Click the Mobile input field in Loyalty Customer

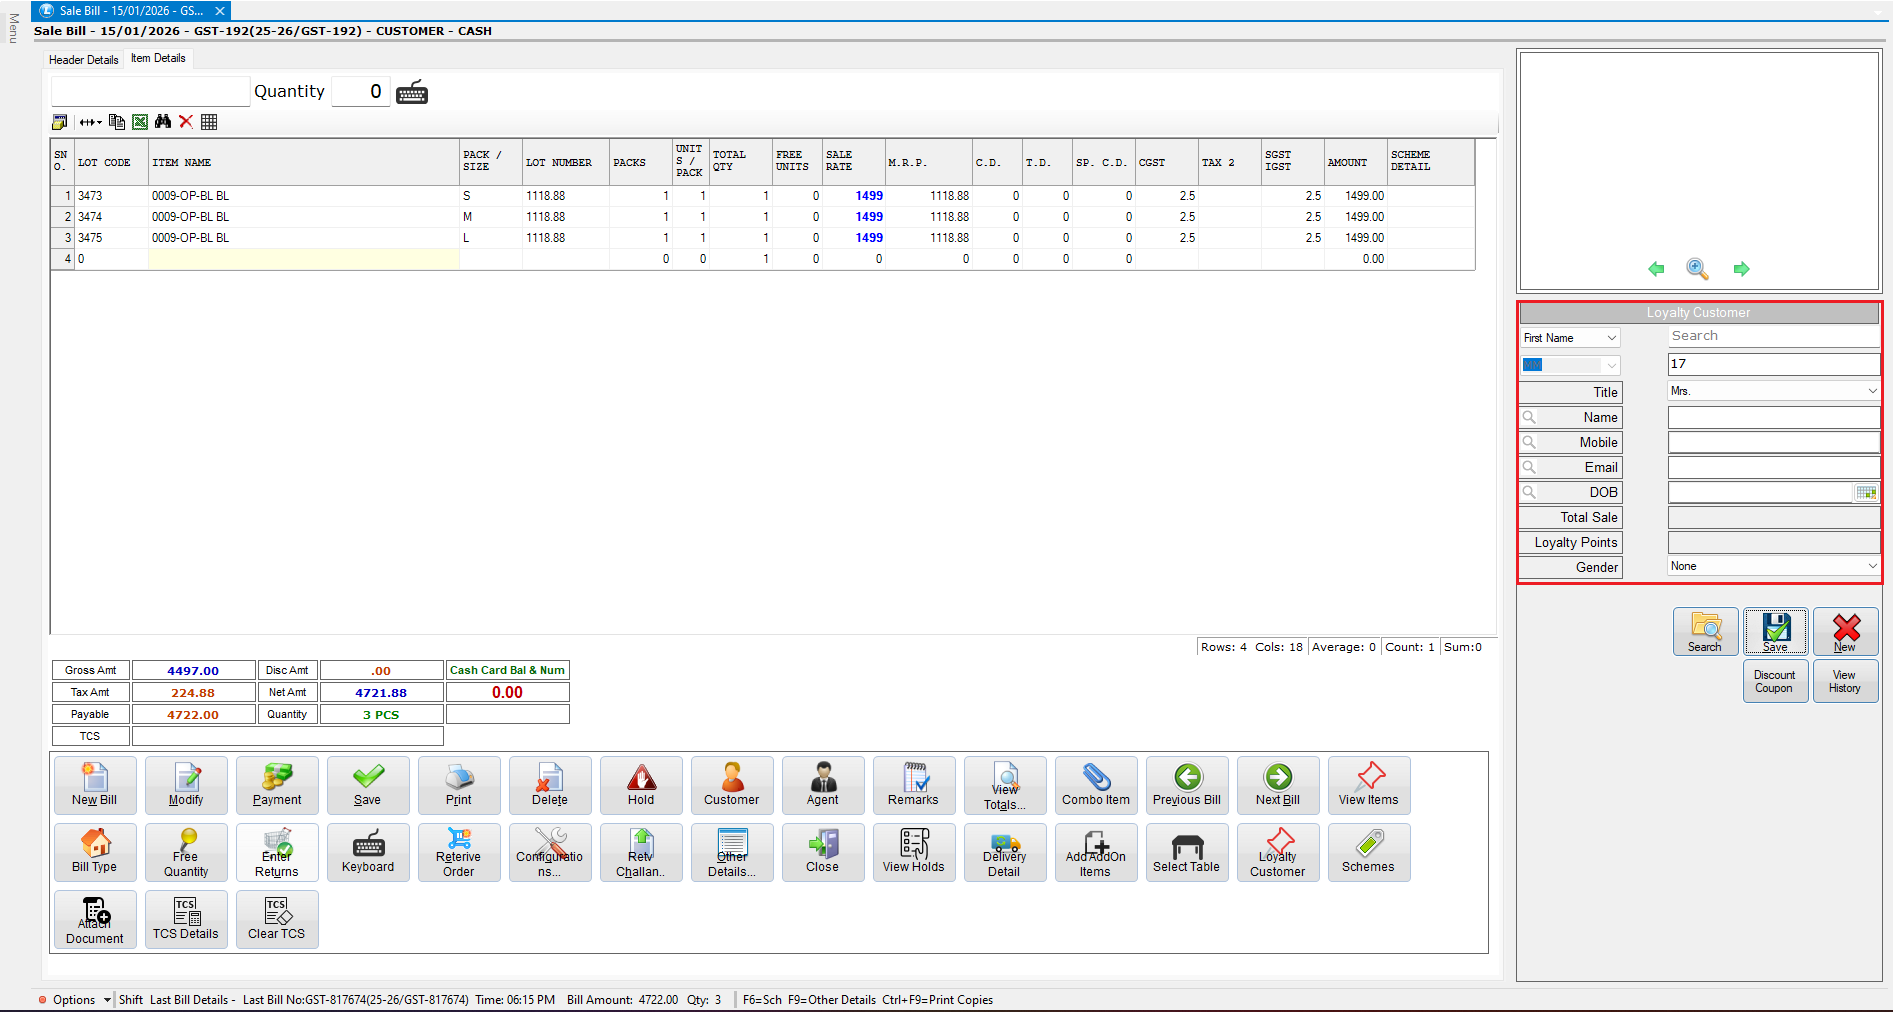coord(1773,442)
